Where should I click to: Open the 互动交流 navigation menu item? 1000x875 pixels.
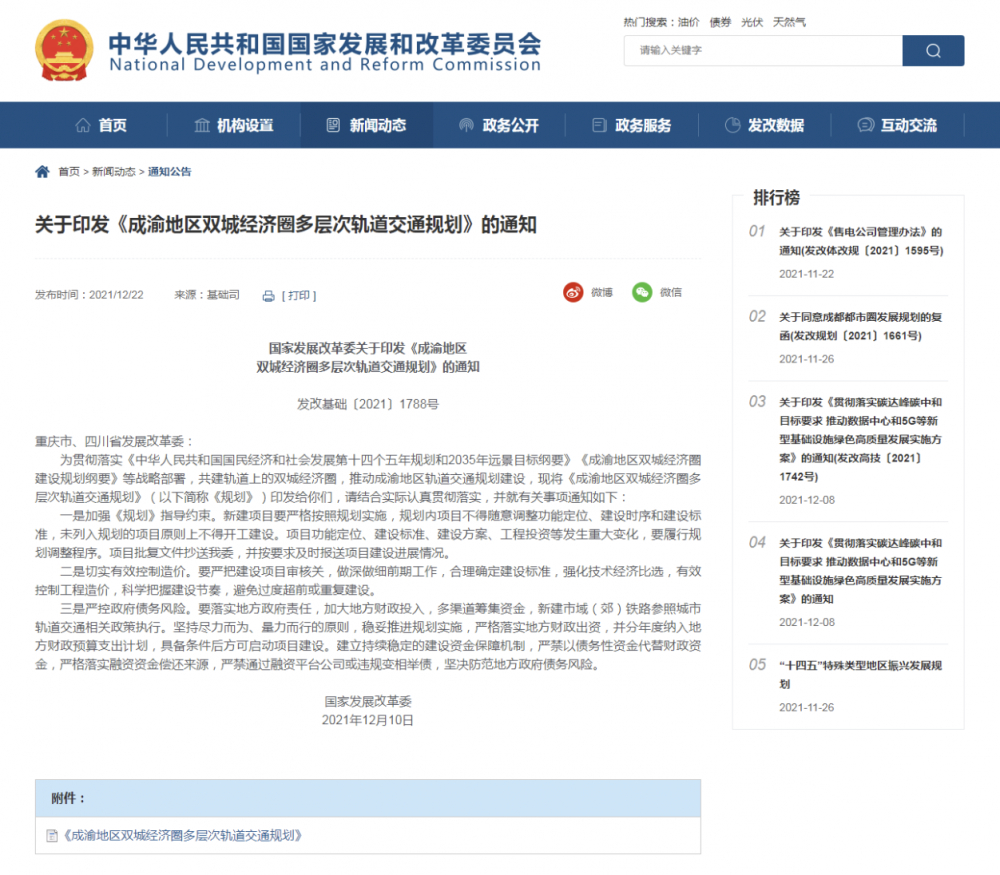[909, 125]
